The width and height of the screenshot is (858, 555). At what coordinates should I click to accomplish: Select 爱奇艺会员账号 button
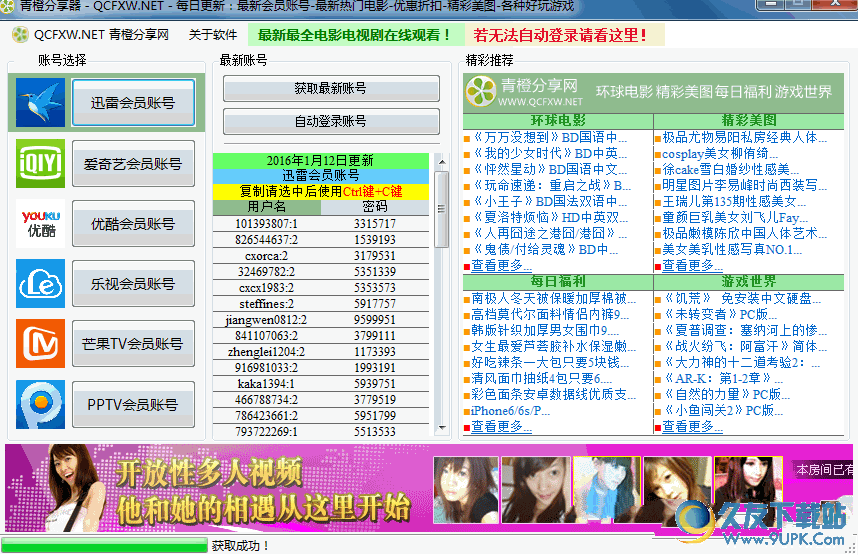[x=133, y=164]
